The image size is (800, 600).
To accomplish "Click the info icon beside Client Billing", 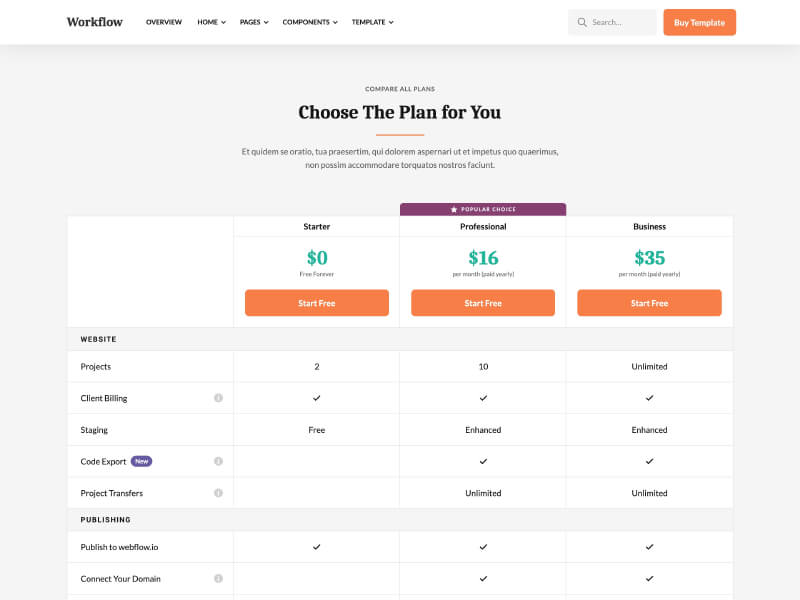I will click(218, 398).
